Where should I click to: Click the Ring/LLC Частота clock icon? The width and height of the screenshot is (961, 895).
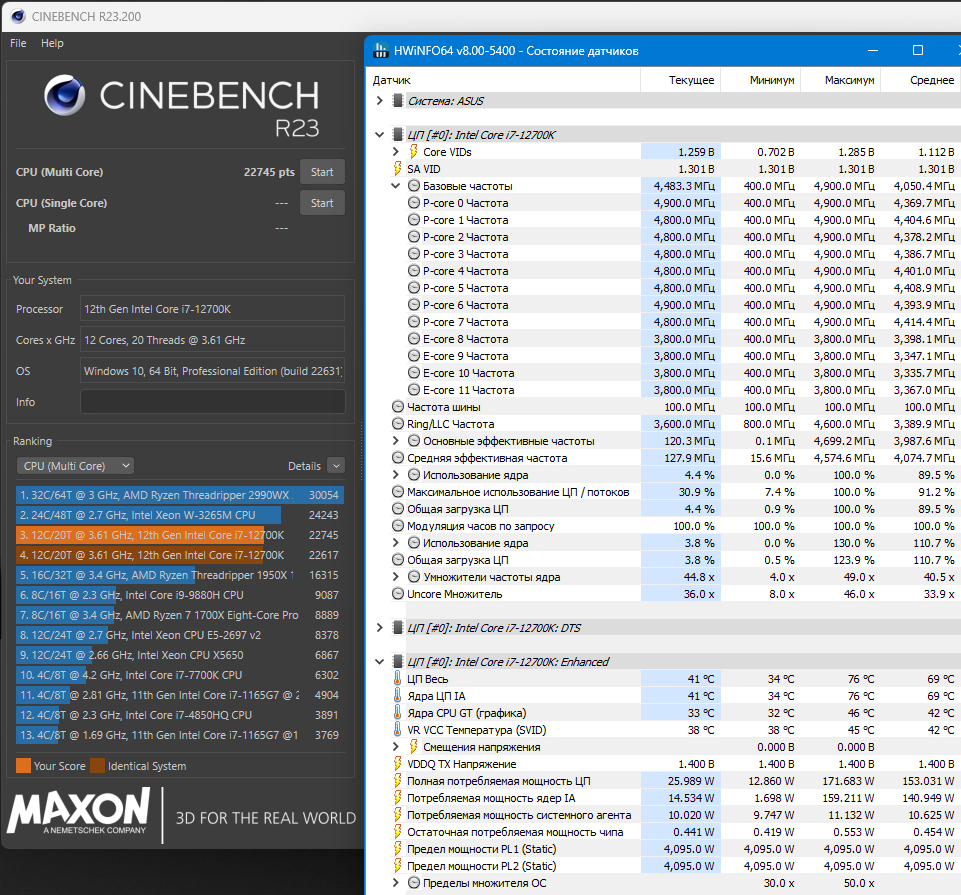398,424
